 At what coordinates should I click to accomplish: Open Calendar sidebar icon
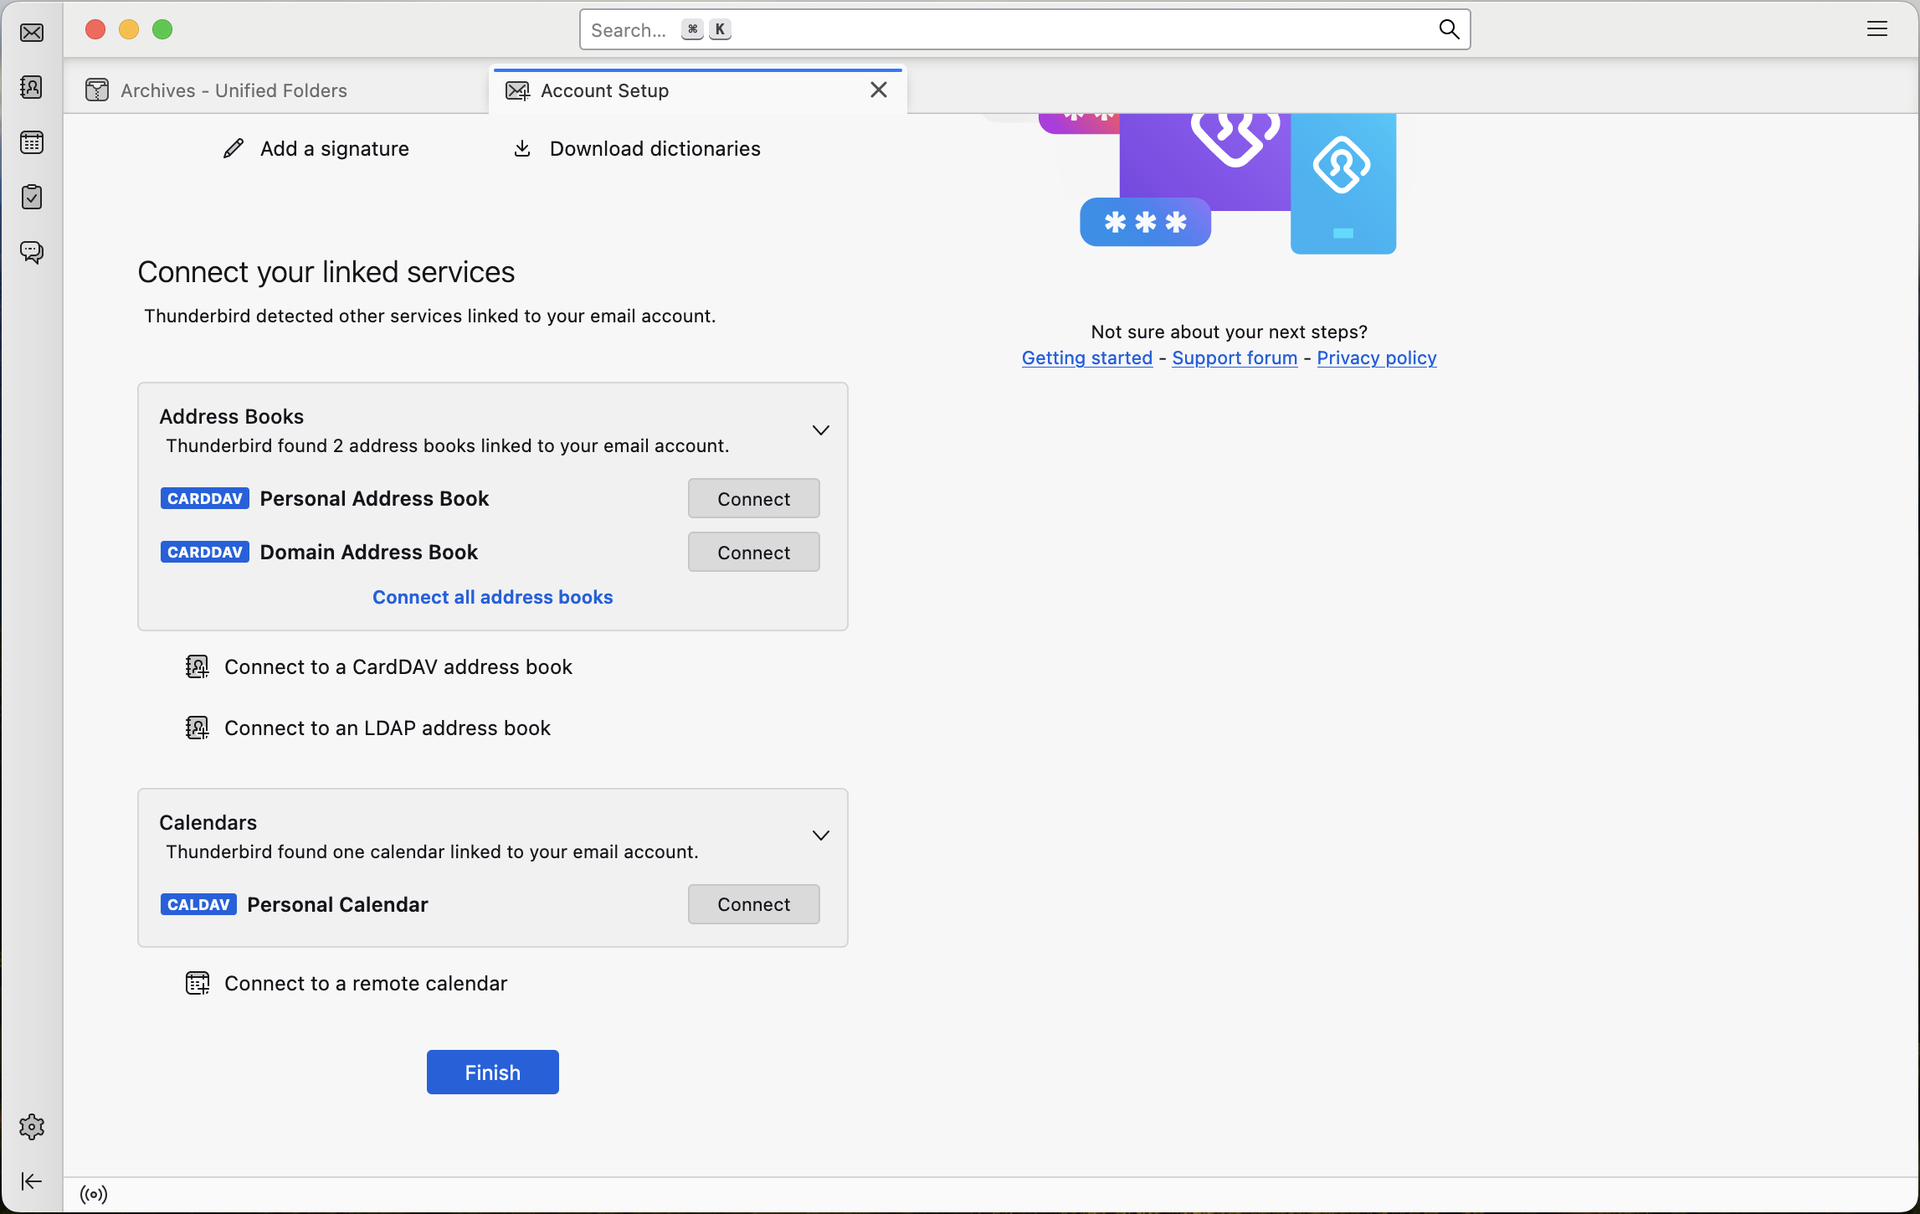click(32, 143)
